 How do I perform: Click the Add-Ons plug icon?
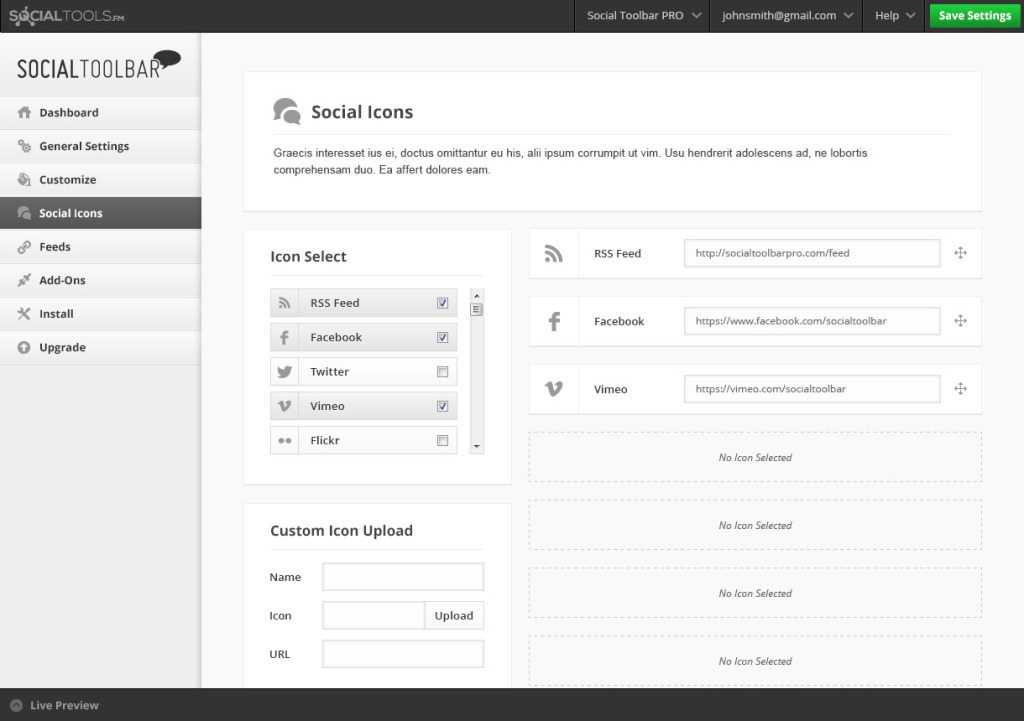click(24, 280)
